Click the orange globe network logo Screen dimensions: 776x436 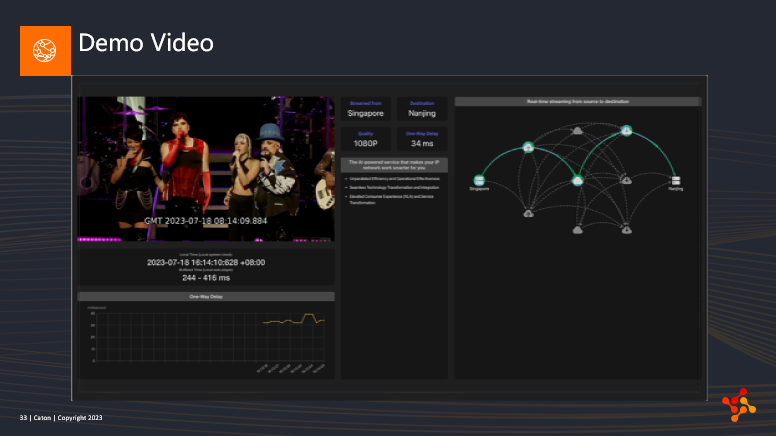[45, 50]
